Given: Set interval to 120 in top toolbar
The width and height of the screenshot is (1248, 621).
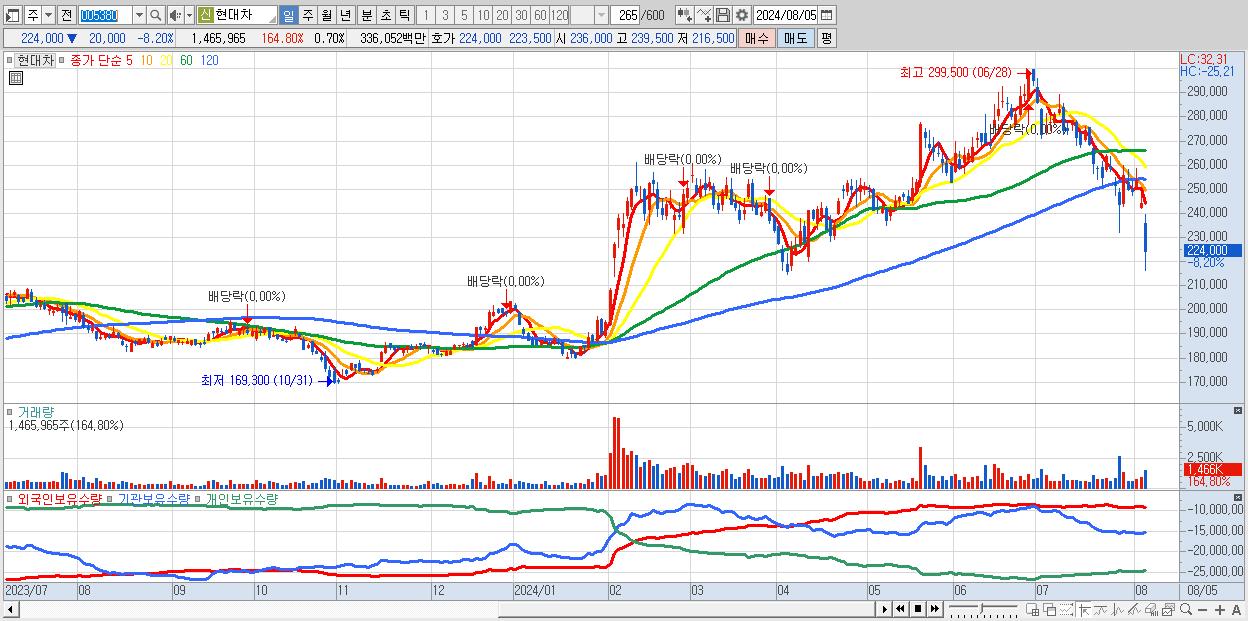Looking at the screenshot, I should pos(560,16).
